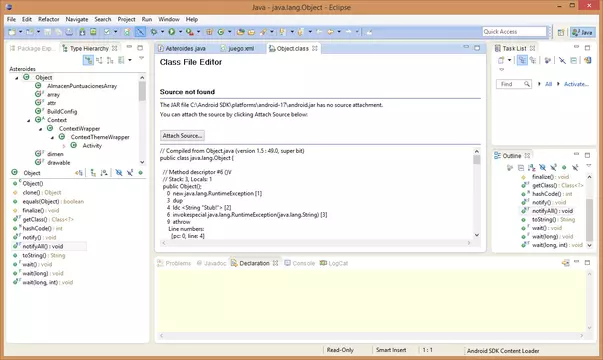Image resolution: width=603 pixels, height=360 pixels.
Task: Toggle Categorized presentation in Task List toolbar
Action: pos(522,60)
